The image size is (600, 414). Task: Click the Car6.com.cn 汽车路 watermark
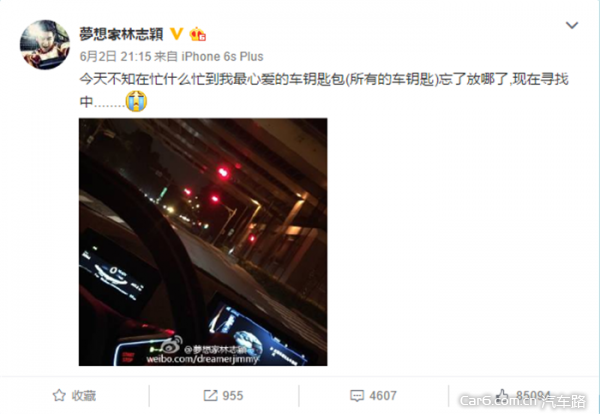(x=523, y=401)
